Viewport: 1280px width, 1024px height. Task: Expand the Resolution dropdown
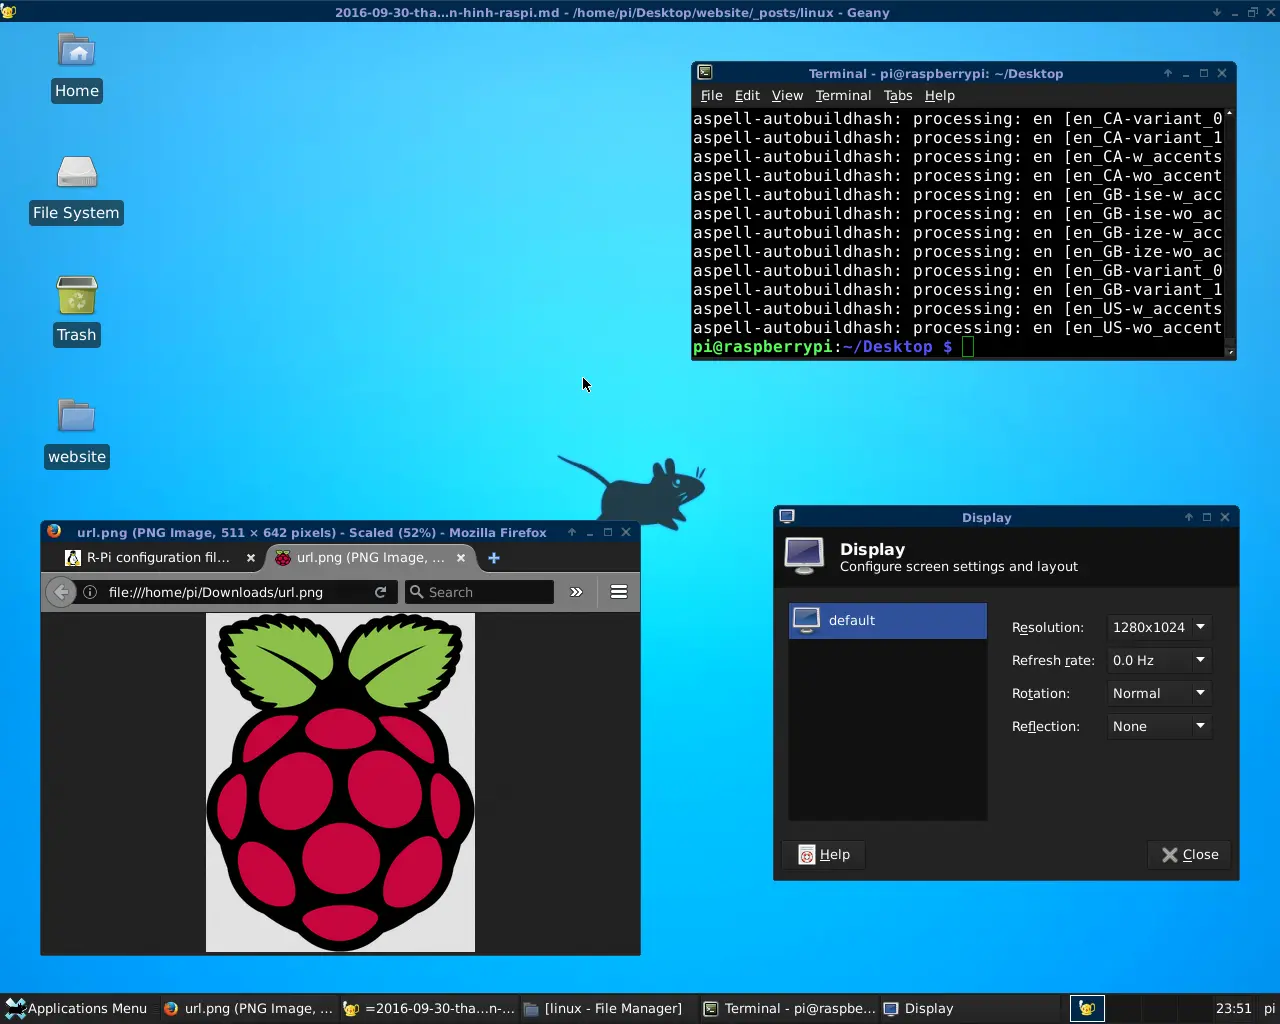[1159, 627]
